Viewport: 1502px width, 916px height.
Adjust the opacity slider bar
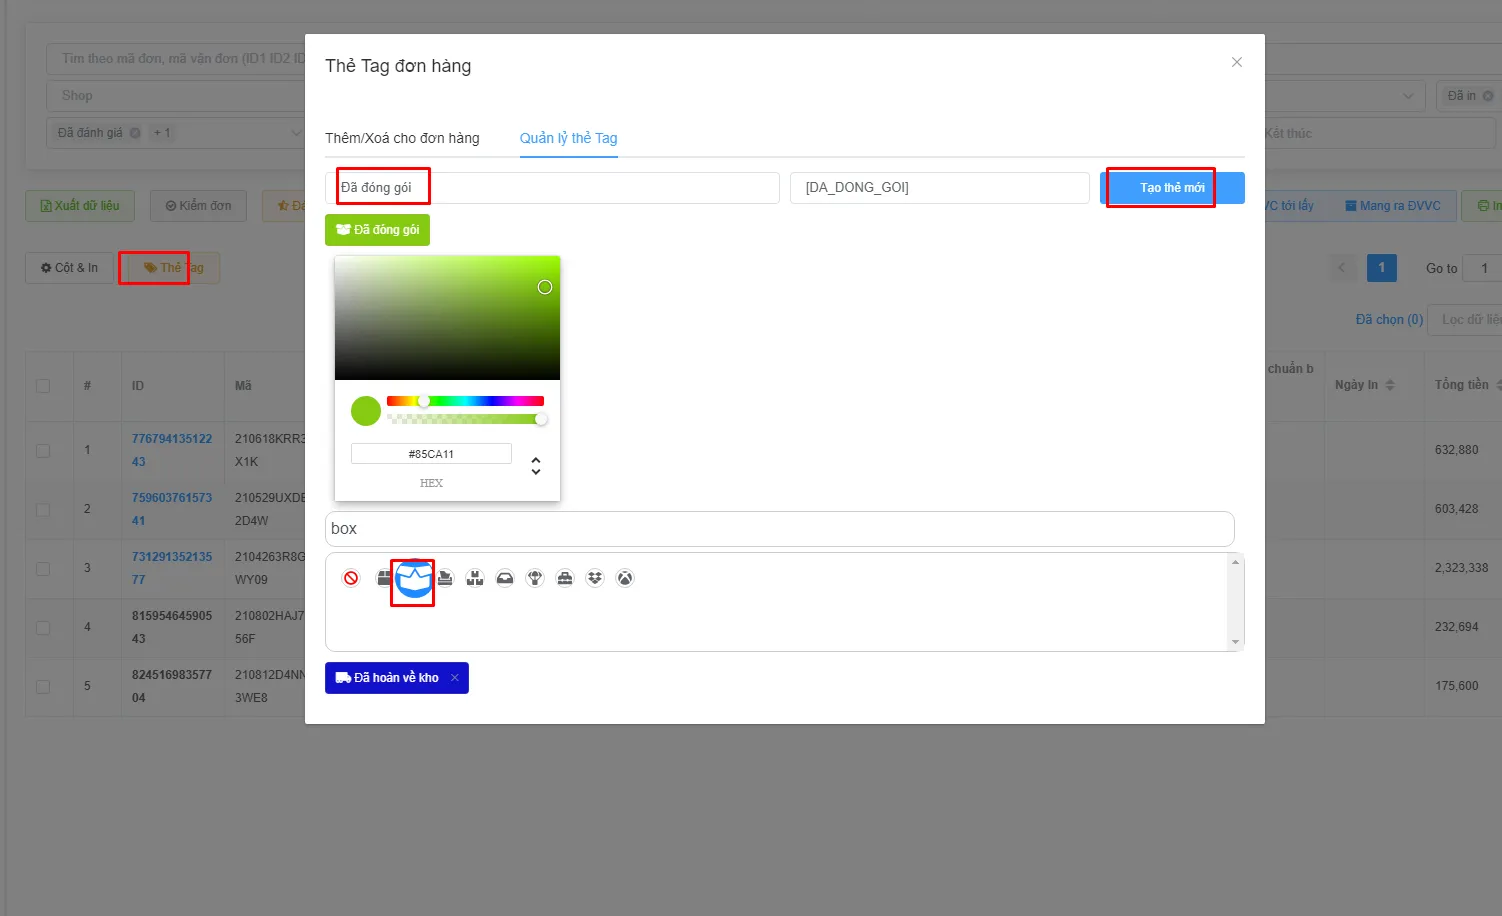465,419
